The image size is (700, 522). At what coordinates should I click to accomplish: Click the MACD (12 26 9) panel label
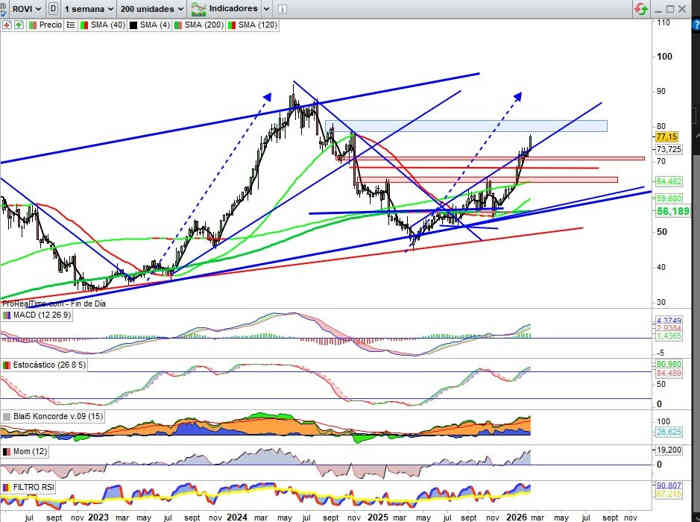pos(40,315)
